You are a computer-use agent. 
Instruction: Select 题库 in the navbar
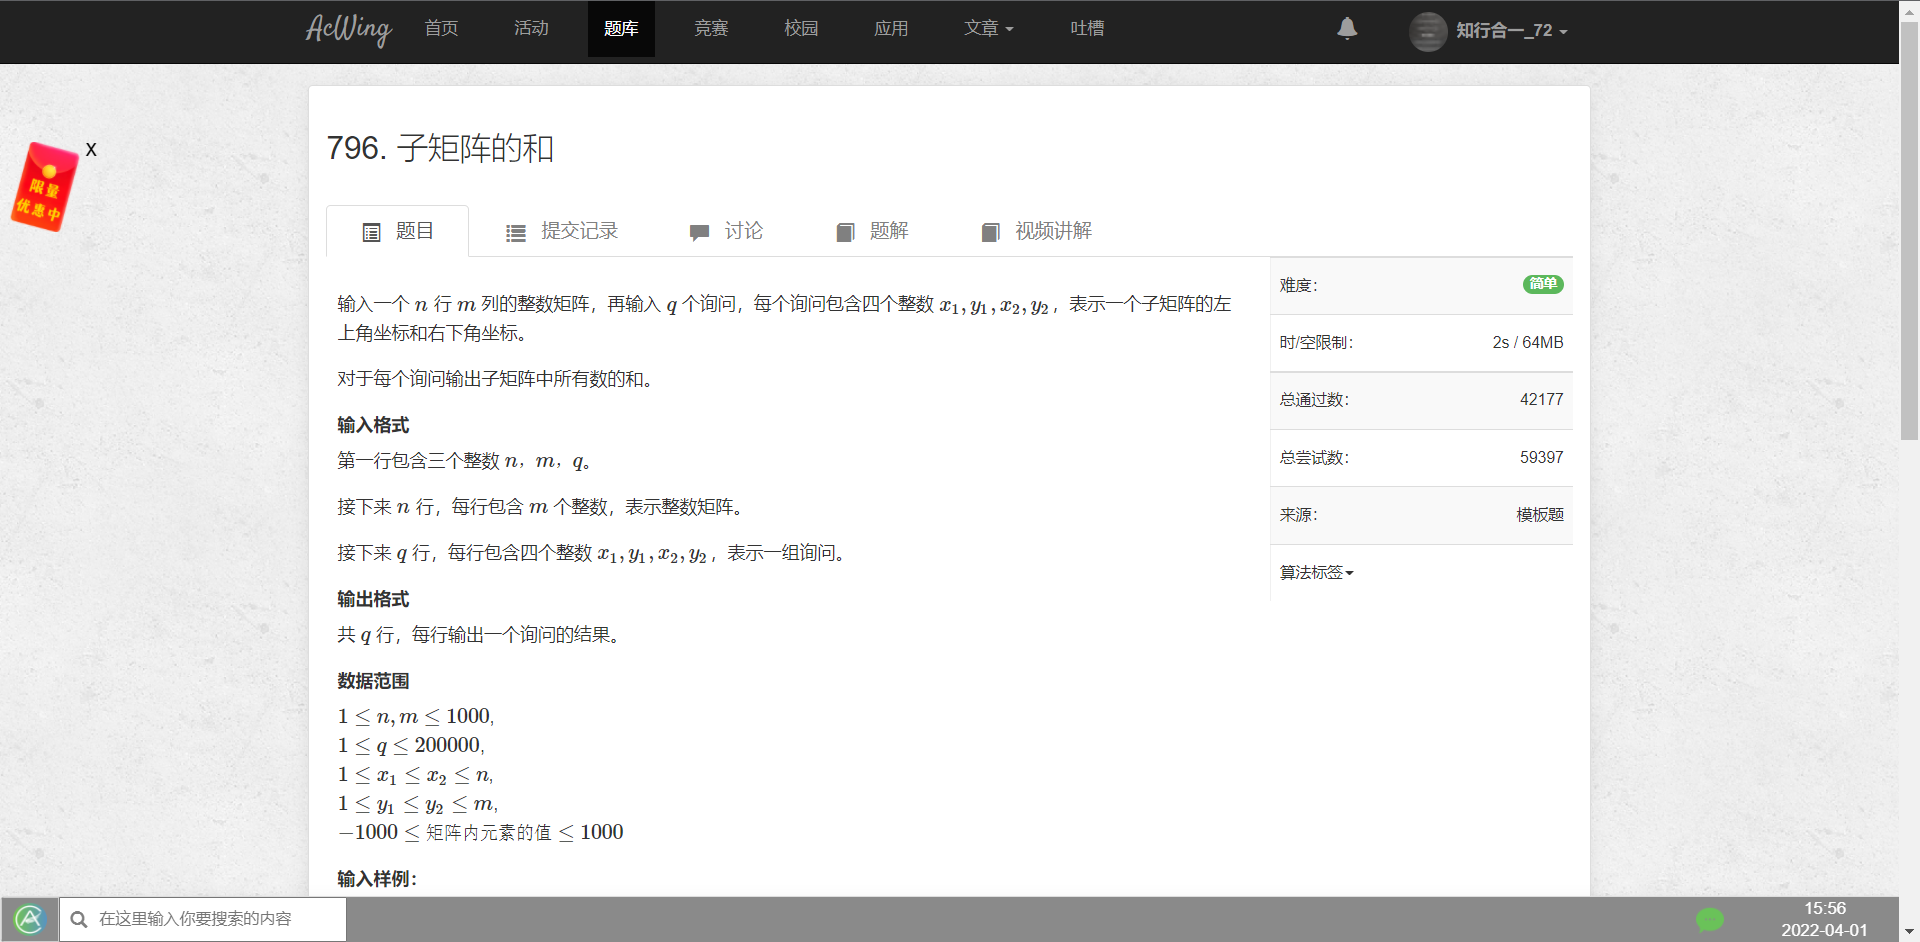click(x=621, y=29)
